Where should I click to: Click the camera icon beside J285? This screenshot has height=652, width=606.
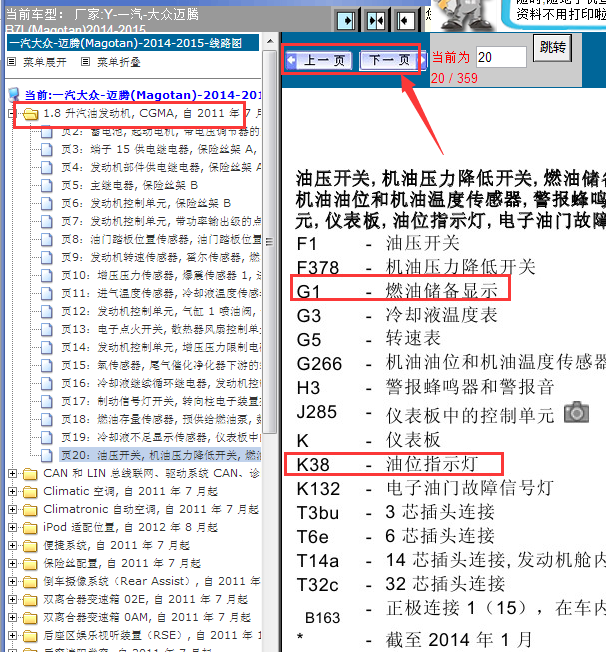(576, 412)
